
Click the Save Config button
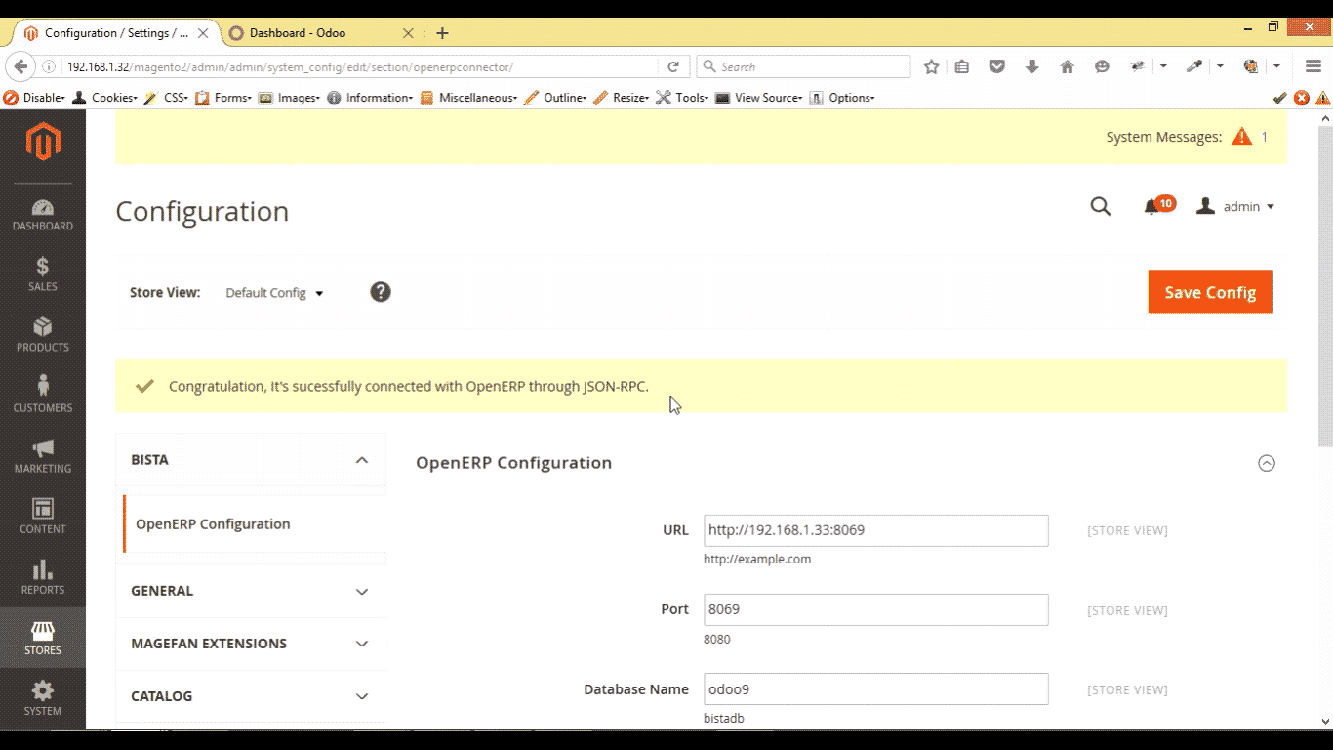pos(1210,292)
